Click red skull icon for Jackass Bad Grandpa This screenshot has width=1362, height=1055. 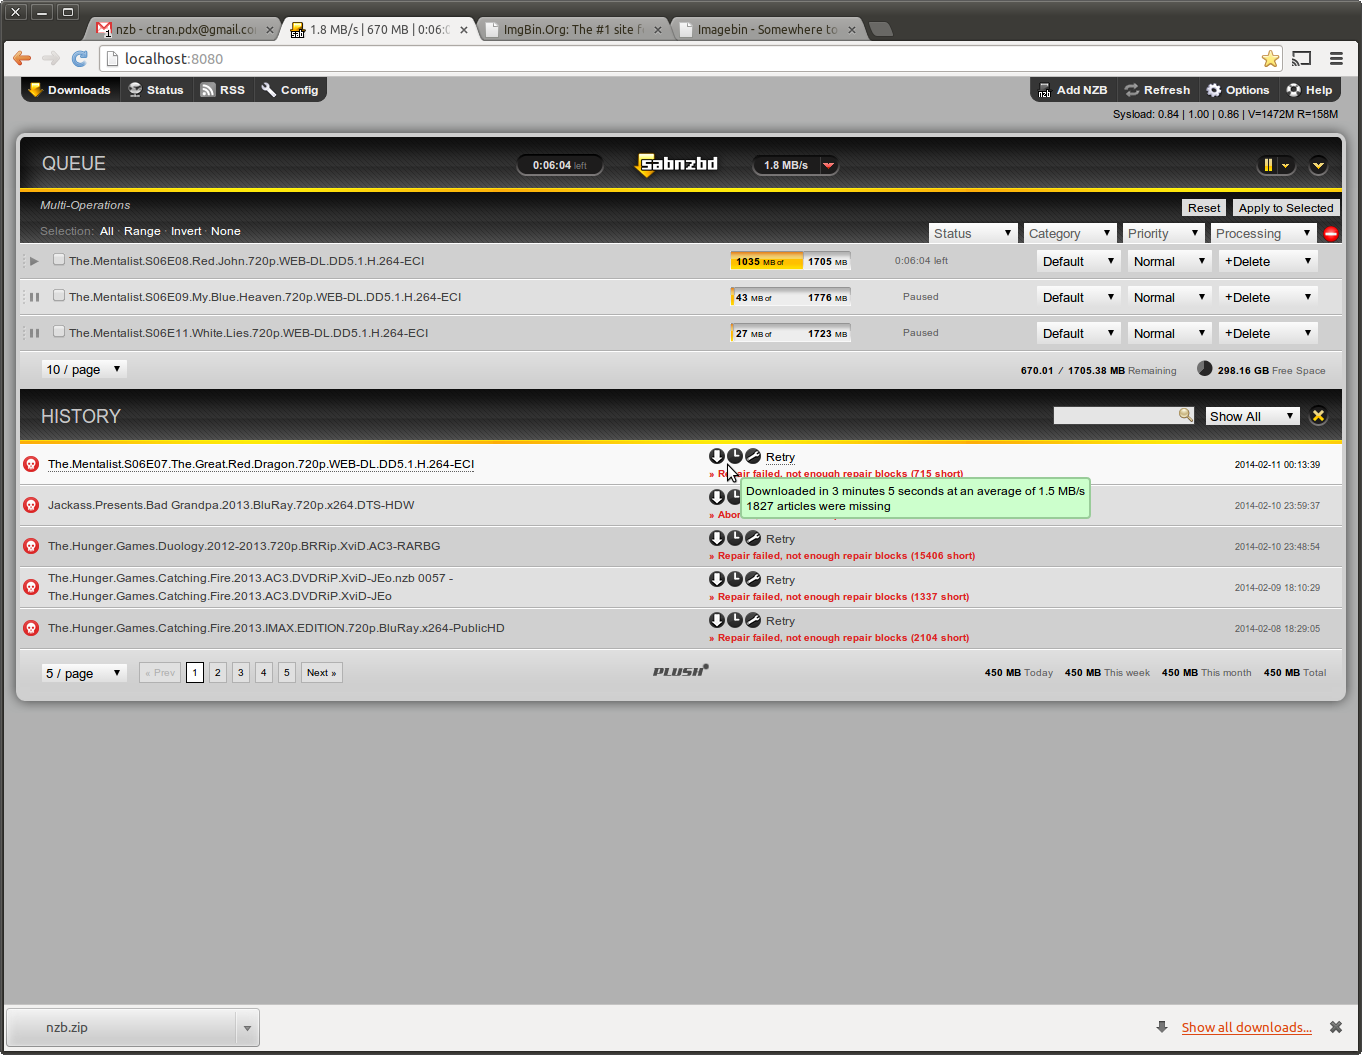click(x=31, y=505)
